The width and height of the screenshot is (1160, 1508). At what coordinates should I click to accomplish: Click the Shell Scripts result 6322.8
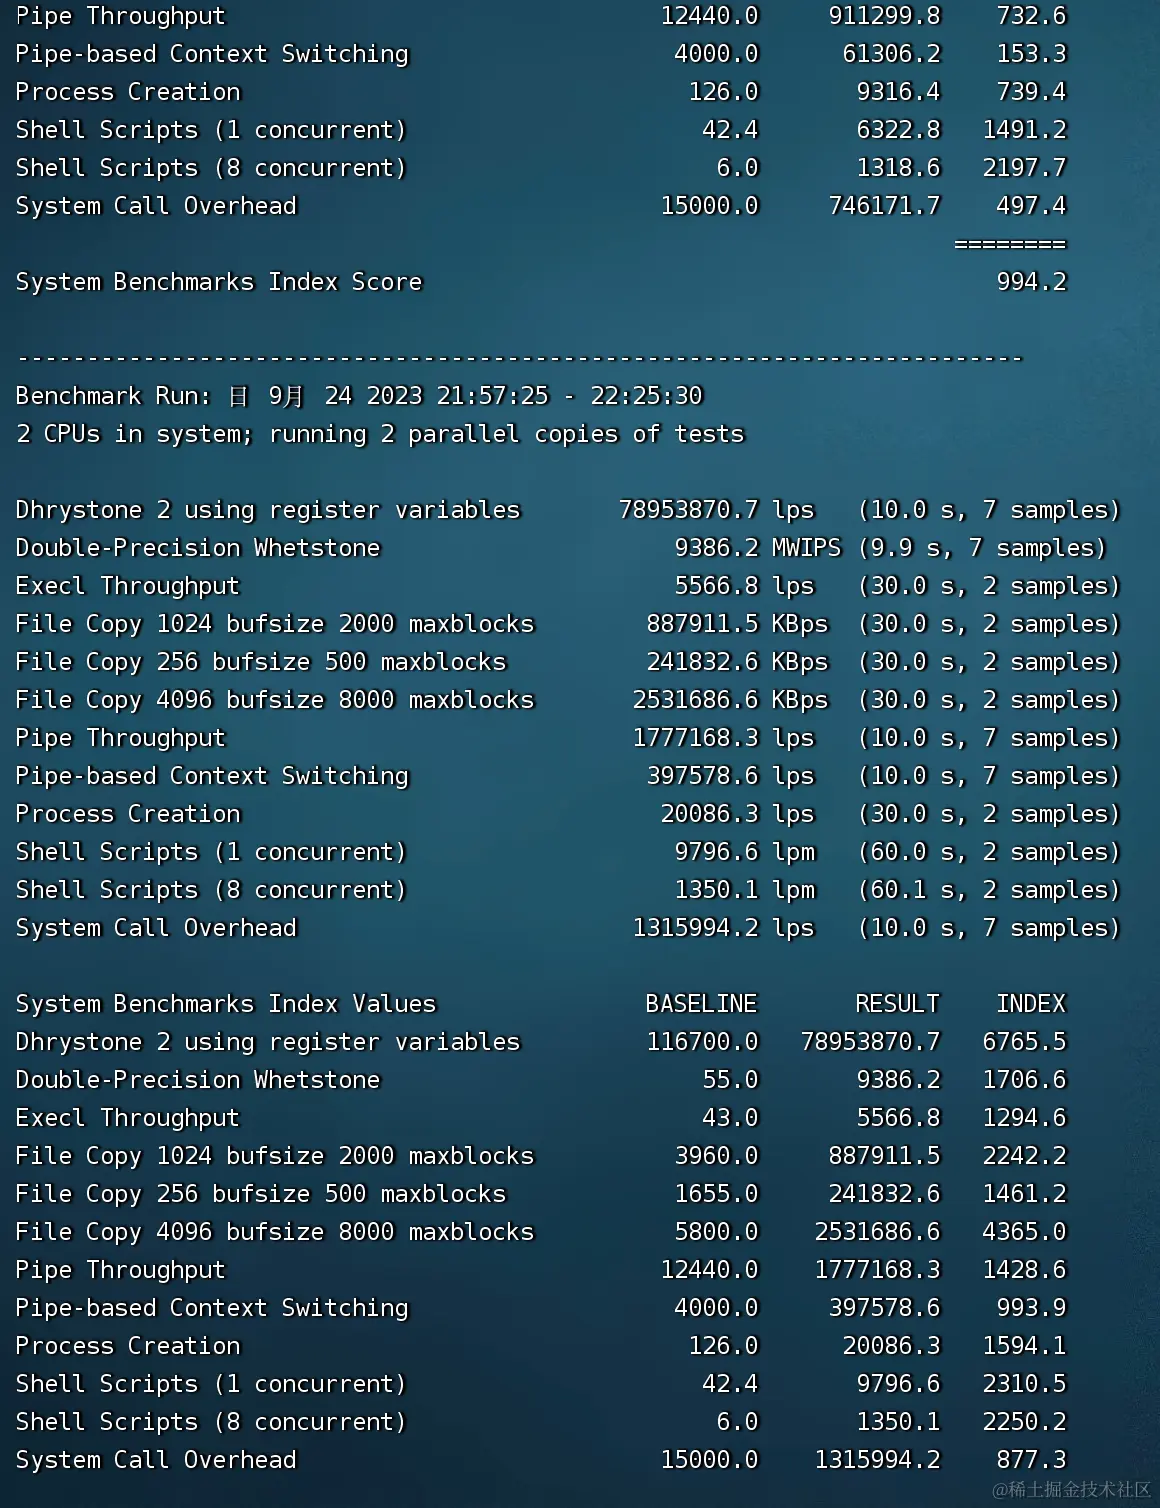click(x=898, y=130)
